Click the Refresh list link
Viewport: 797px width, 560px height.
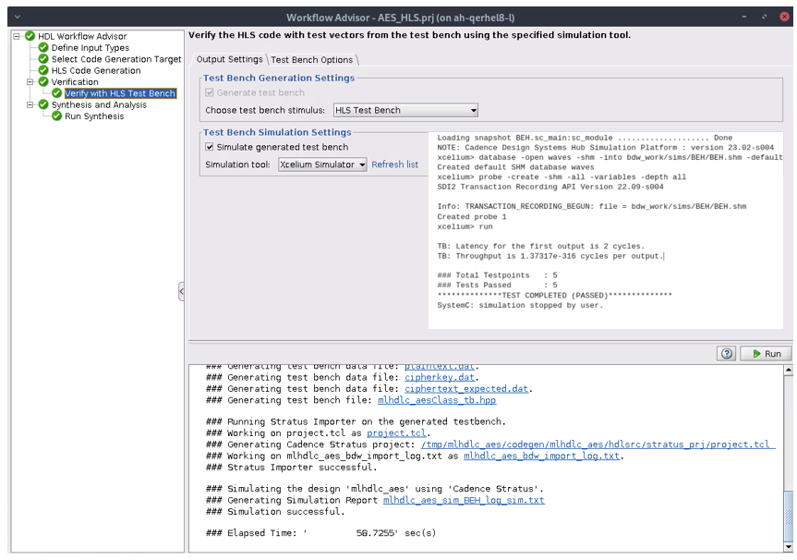(395, 165)
